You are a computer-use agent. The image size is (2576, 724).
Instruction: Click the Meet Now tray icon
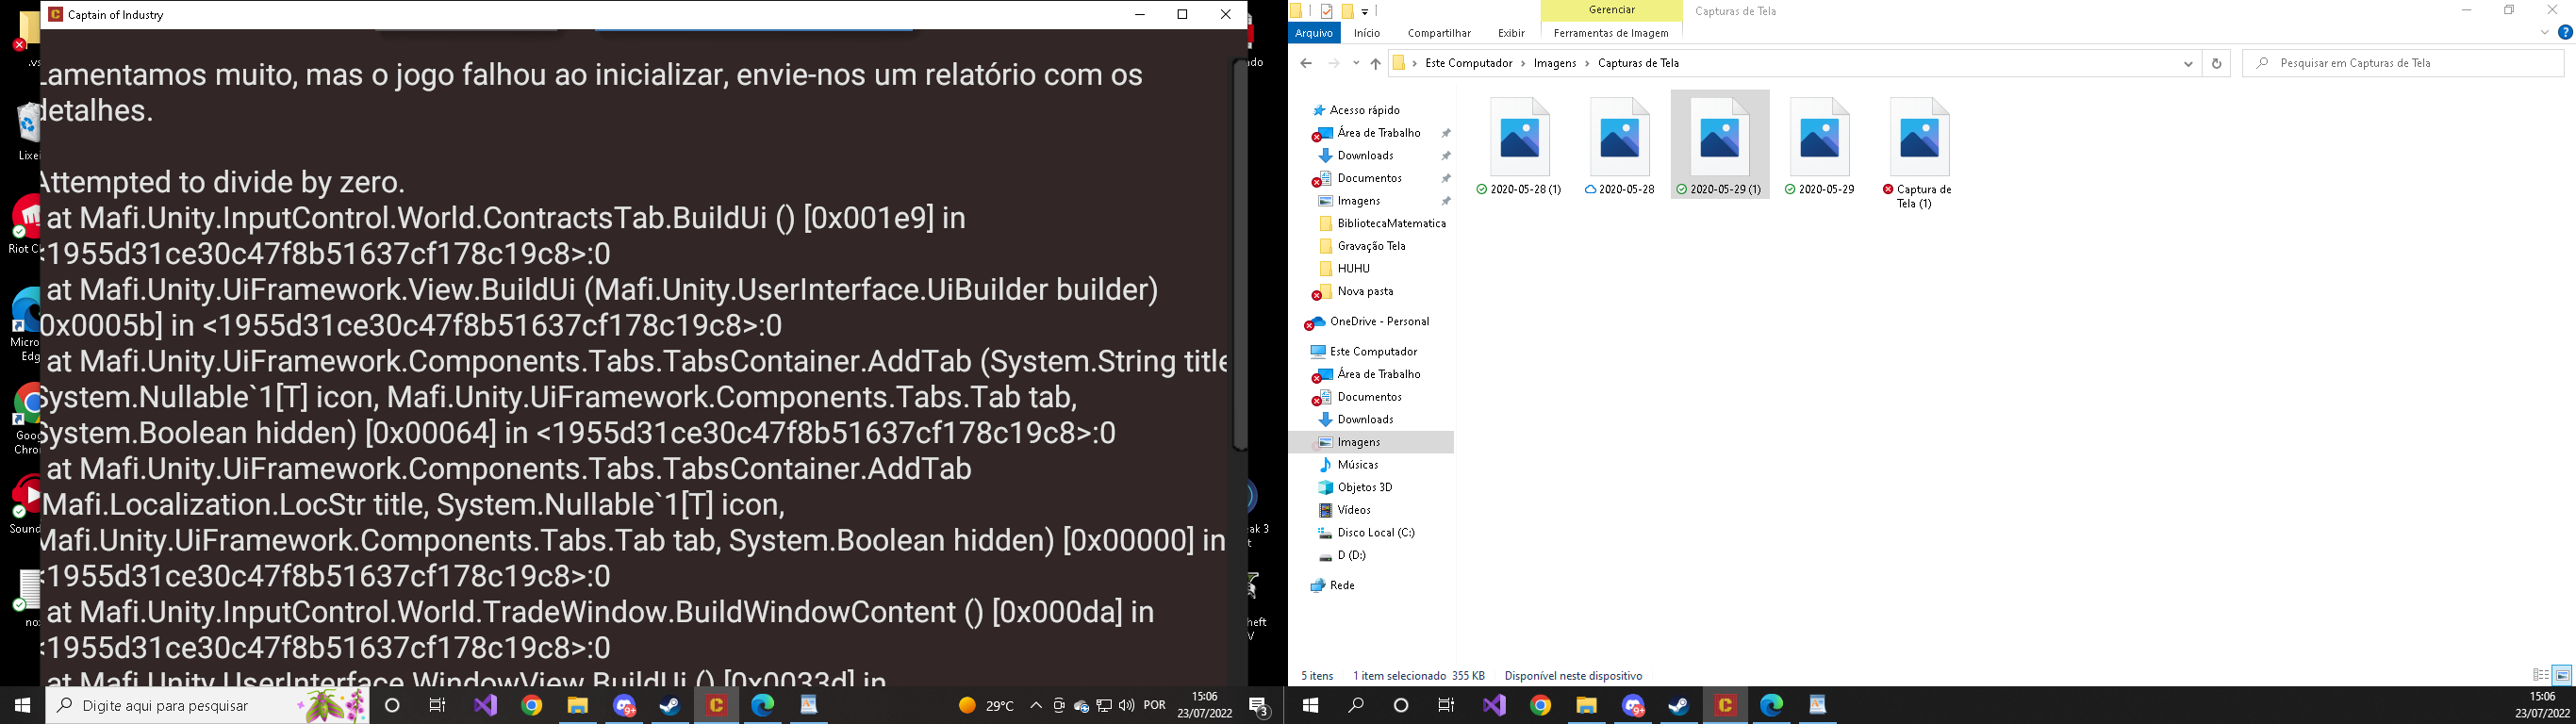pos(1059,705)
